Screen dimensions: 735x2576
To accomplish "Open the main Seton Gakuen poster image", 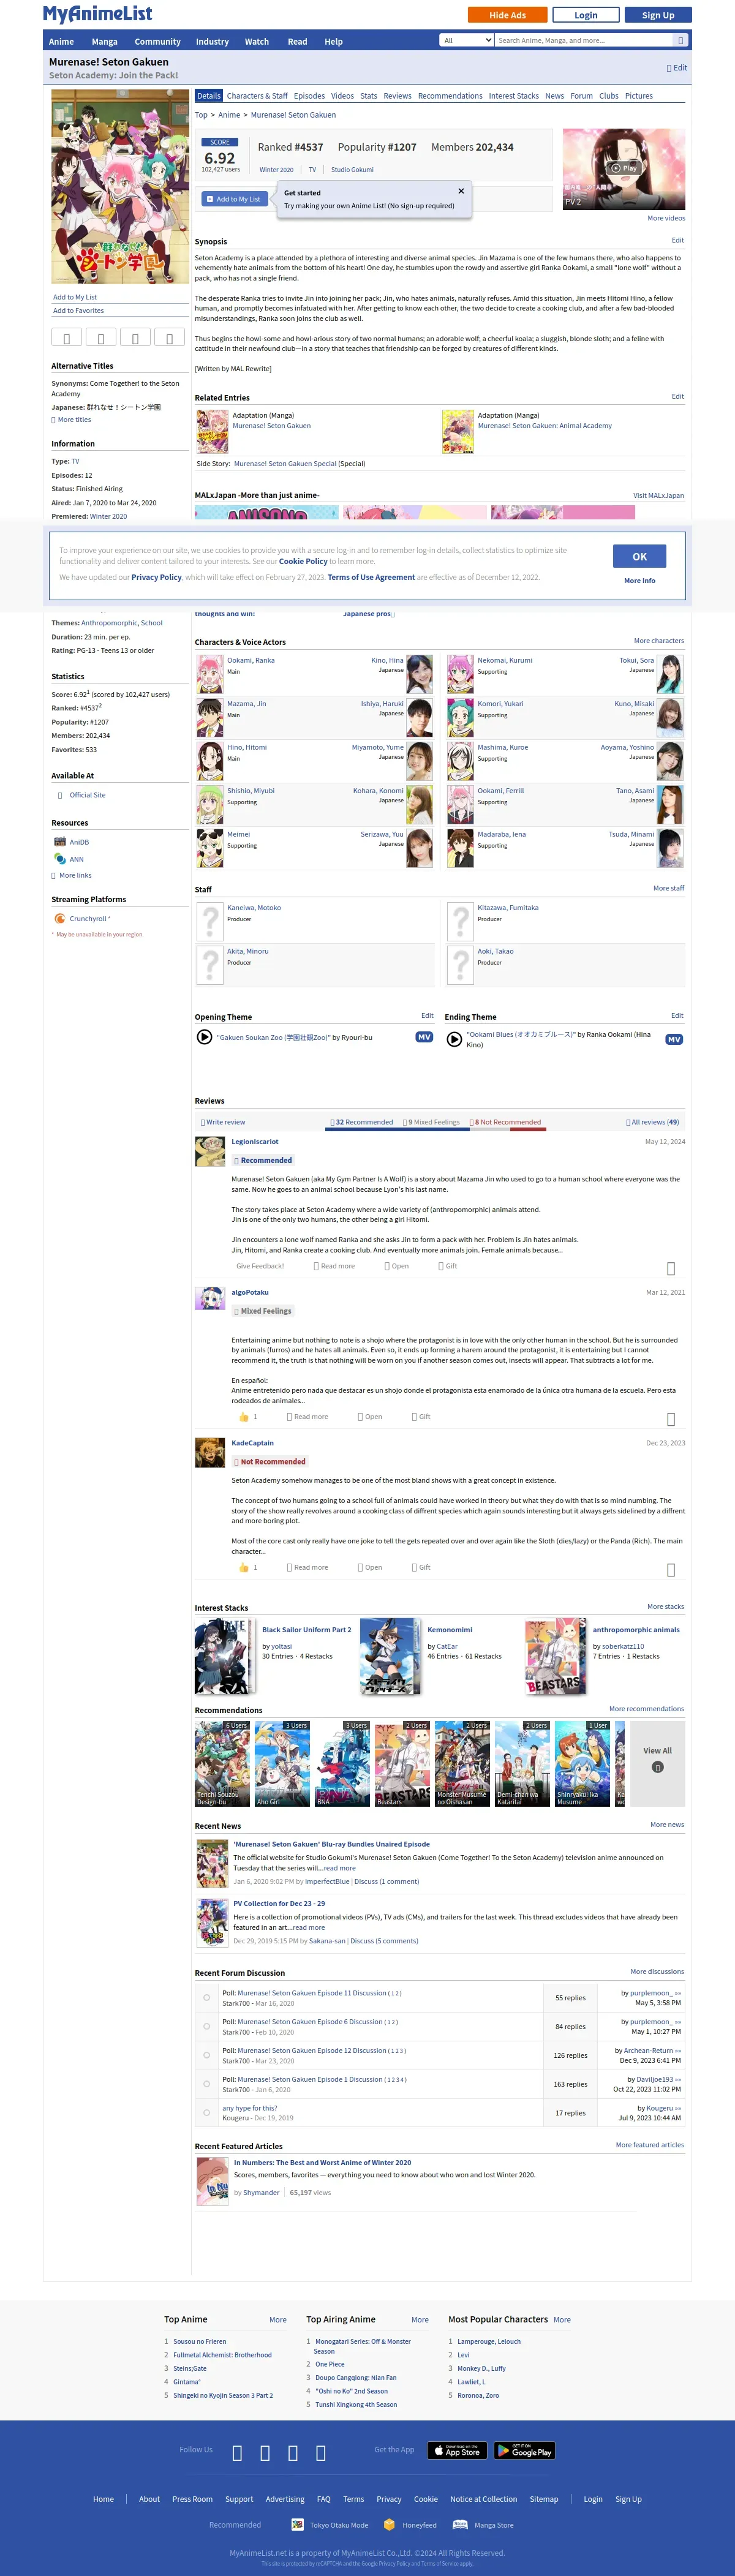I will click(120, 187).
